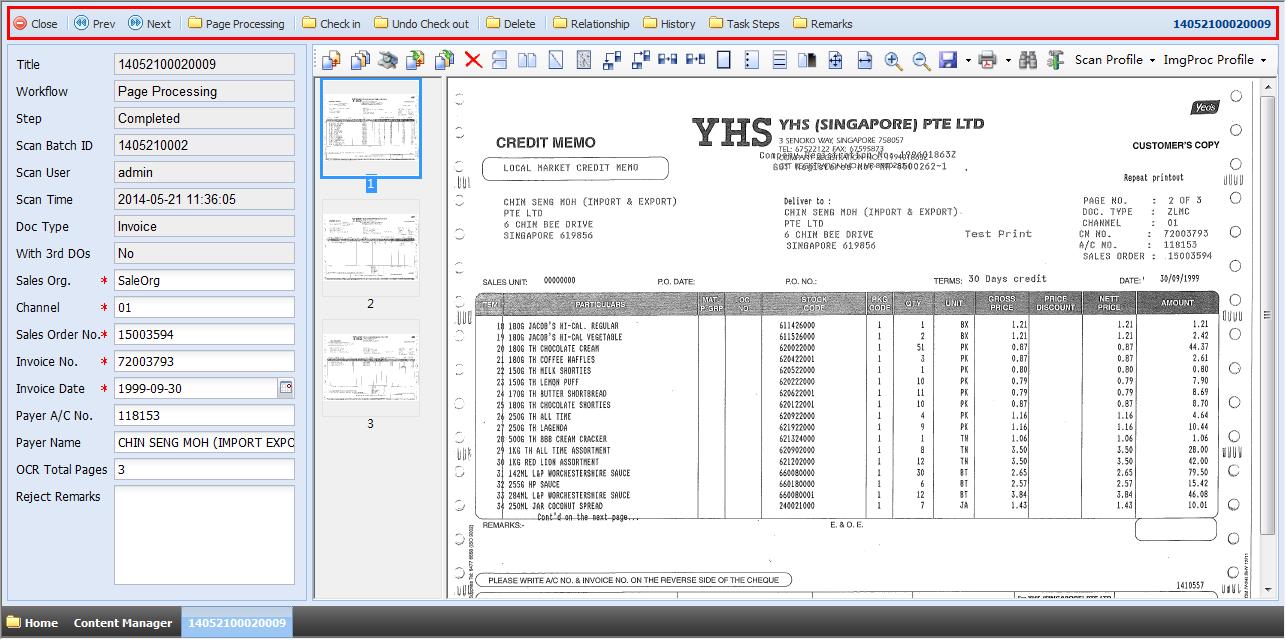Click the With 3rd DOs value No
Image resolution: width=1286 pixels, height=640 pixels.
204,253
